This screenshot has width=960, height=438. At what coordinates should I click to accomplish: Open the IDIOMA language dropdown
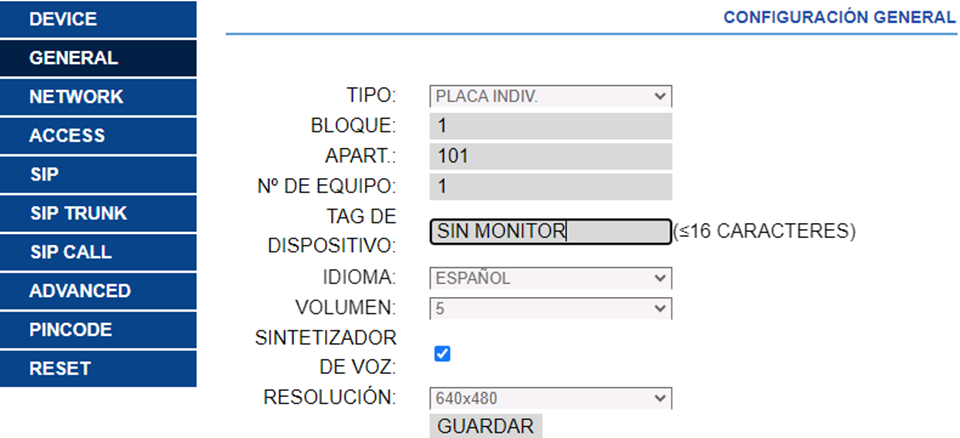pos(550,278)
